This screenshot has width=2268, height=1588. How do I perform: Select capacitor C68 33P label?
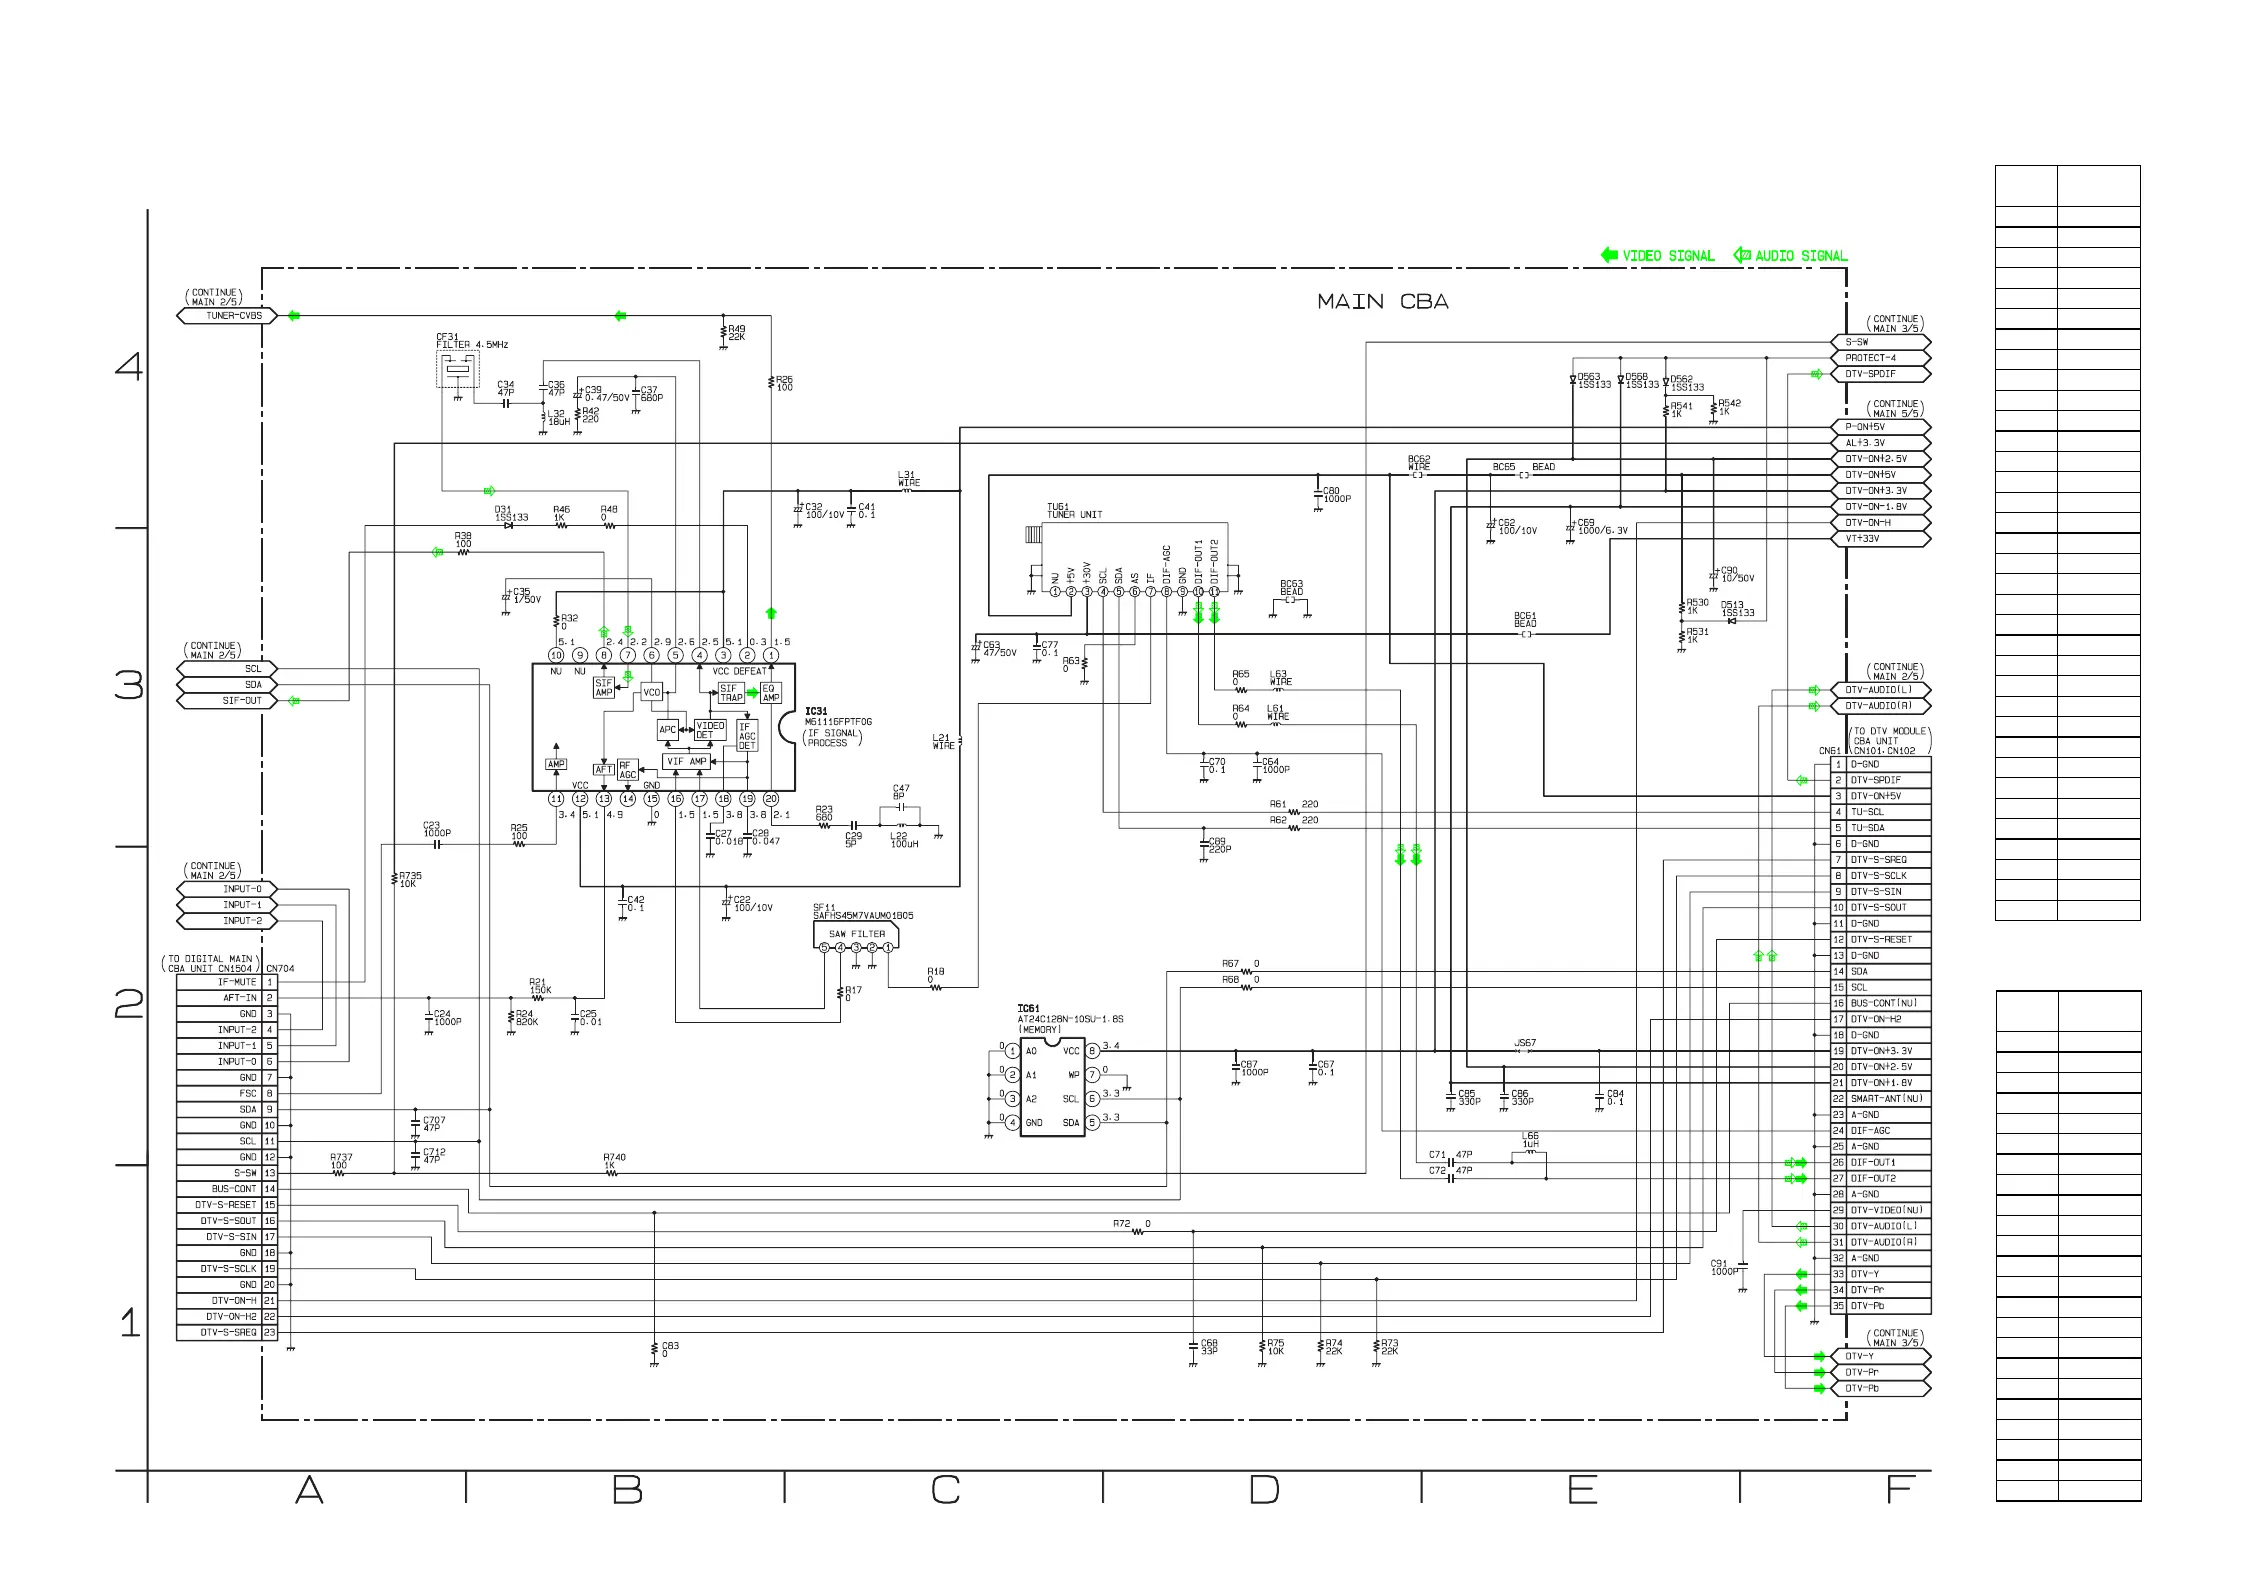tap(1209, 1347)
